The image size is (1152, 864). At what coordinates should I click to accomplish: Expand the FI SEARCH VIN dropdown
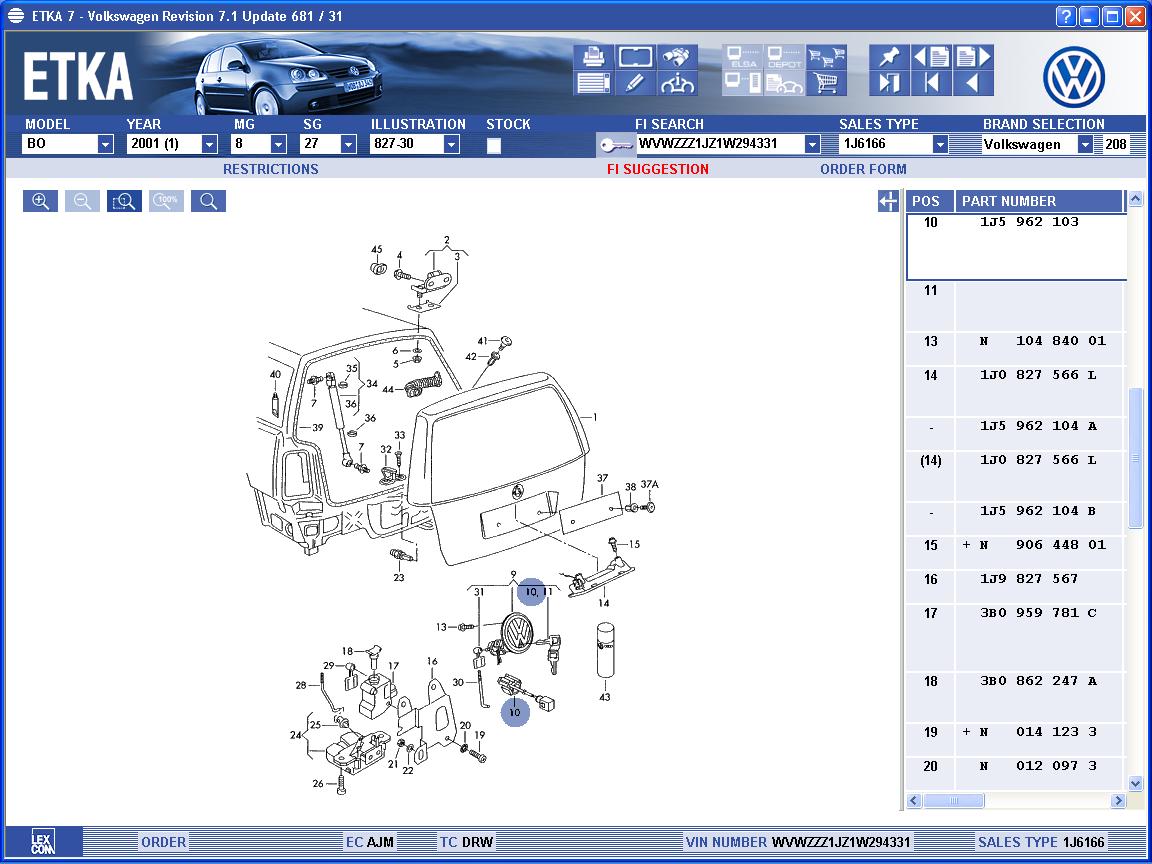tap(812, 144)
